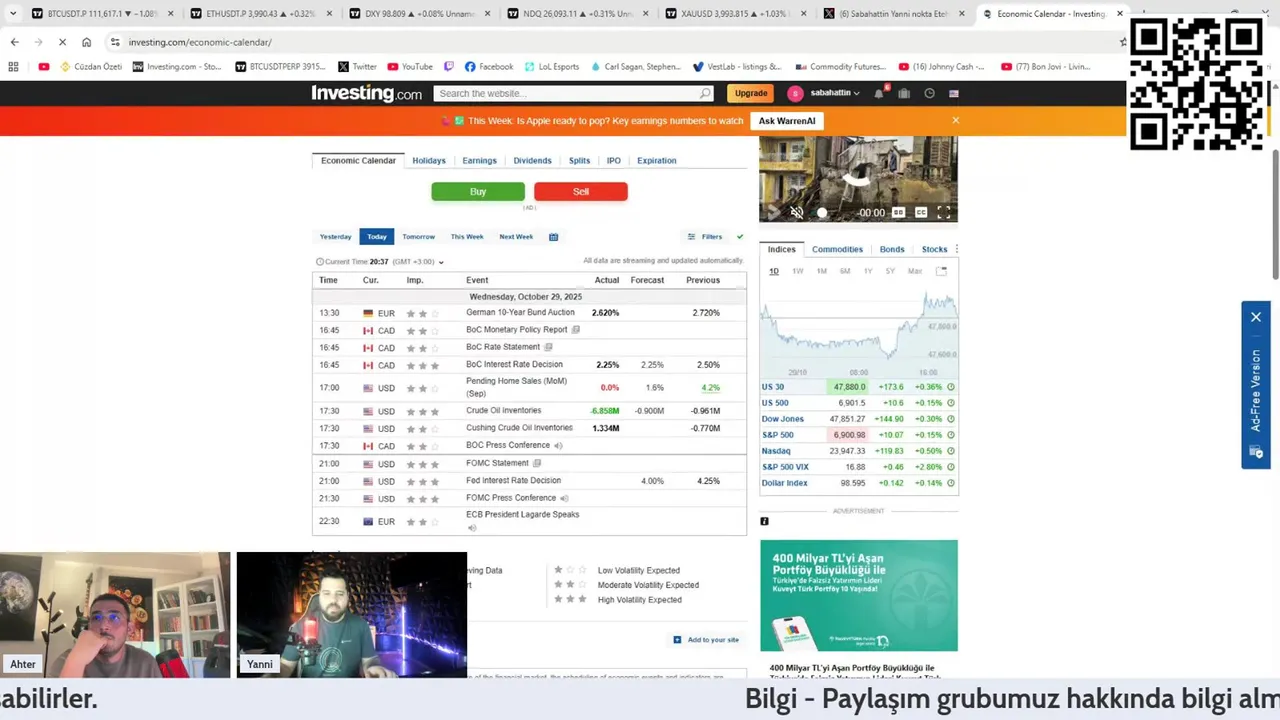
Task: Open the US flag language selector
Action: 954,93
